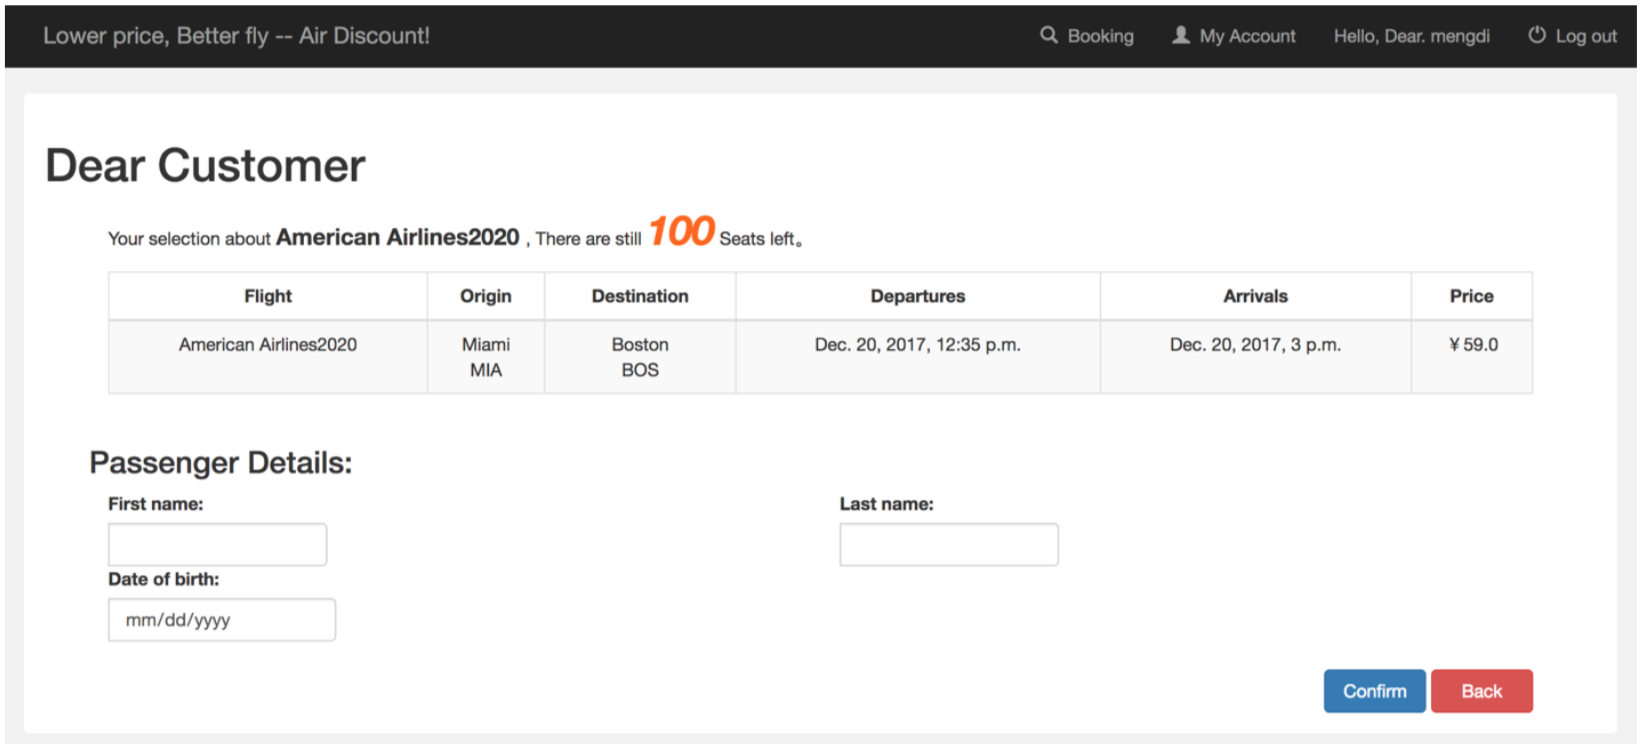Image resolution: width=1644 pixels, height=752 pixels.
Task: Open the Booking nav link
Action: (1087, 36)
